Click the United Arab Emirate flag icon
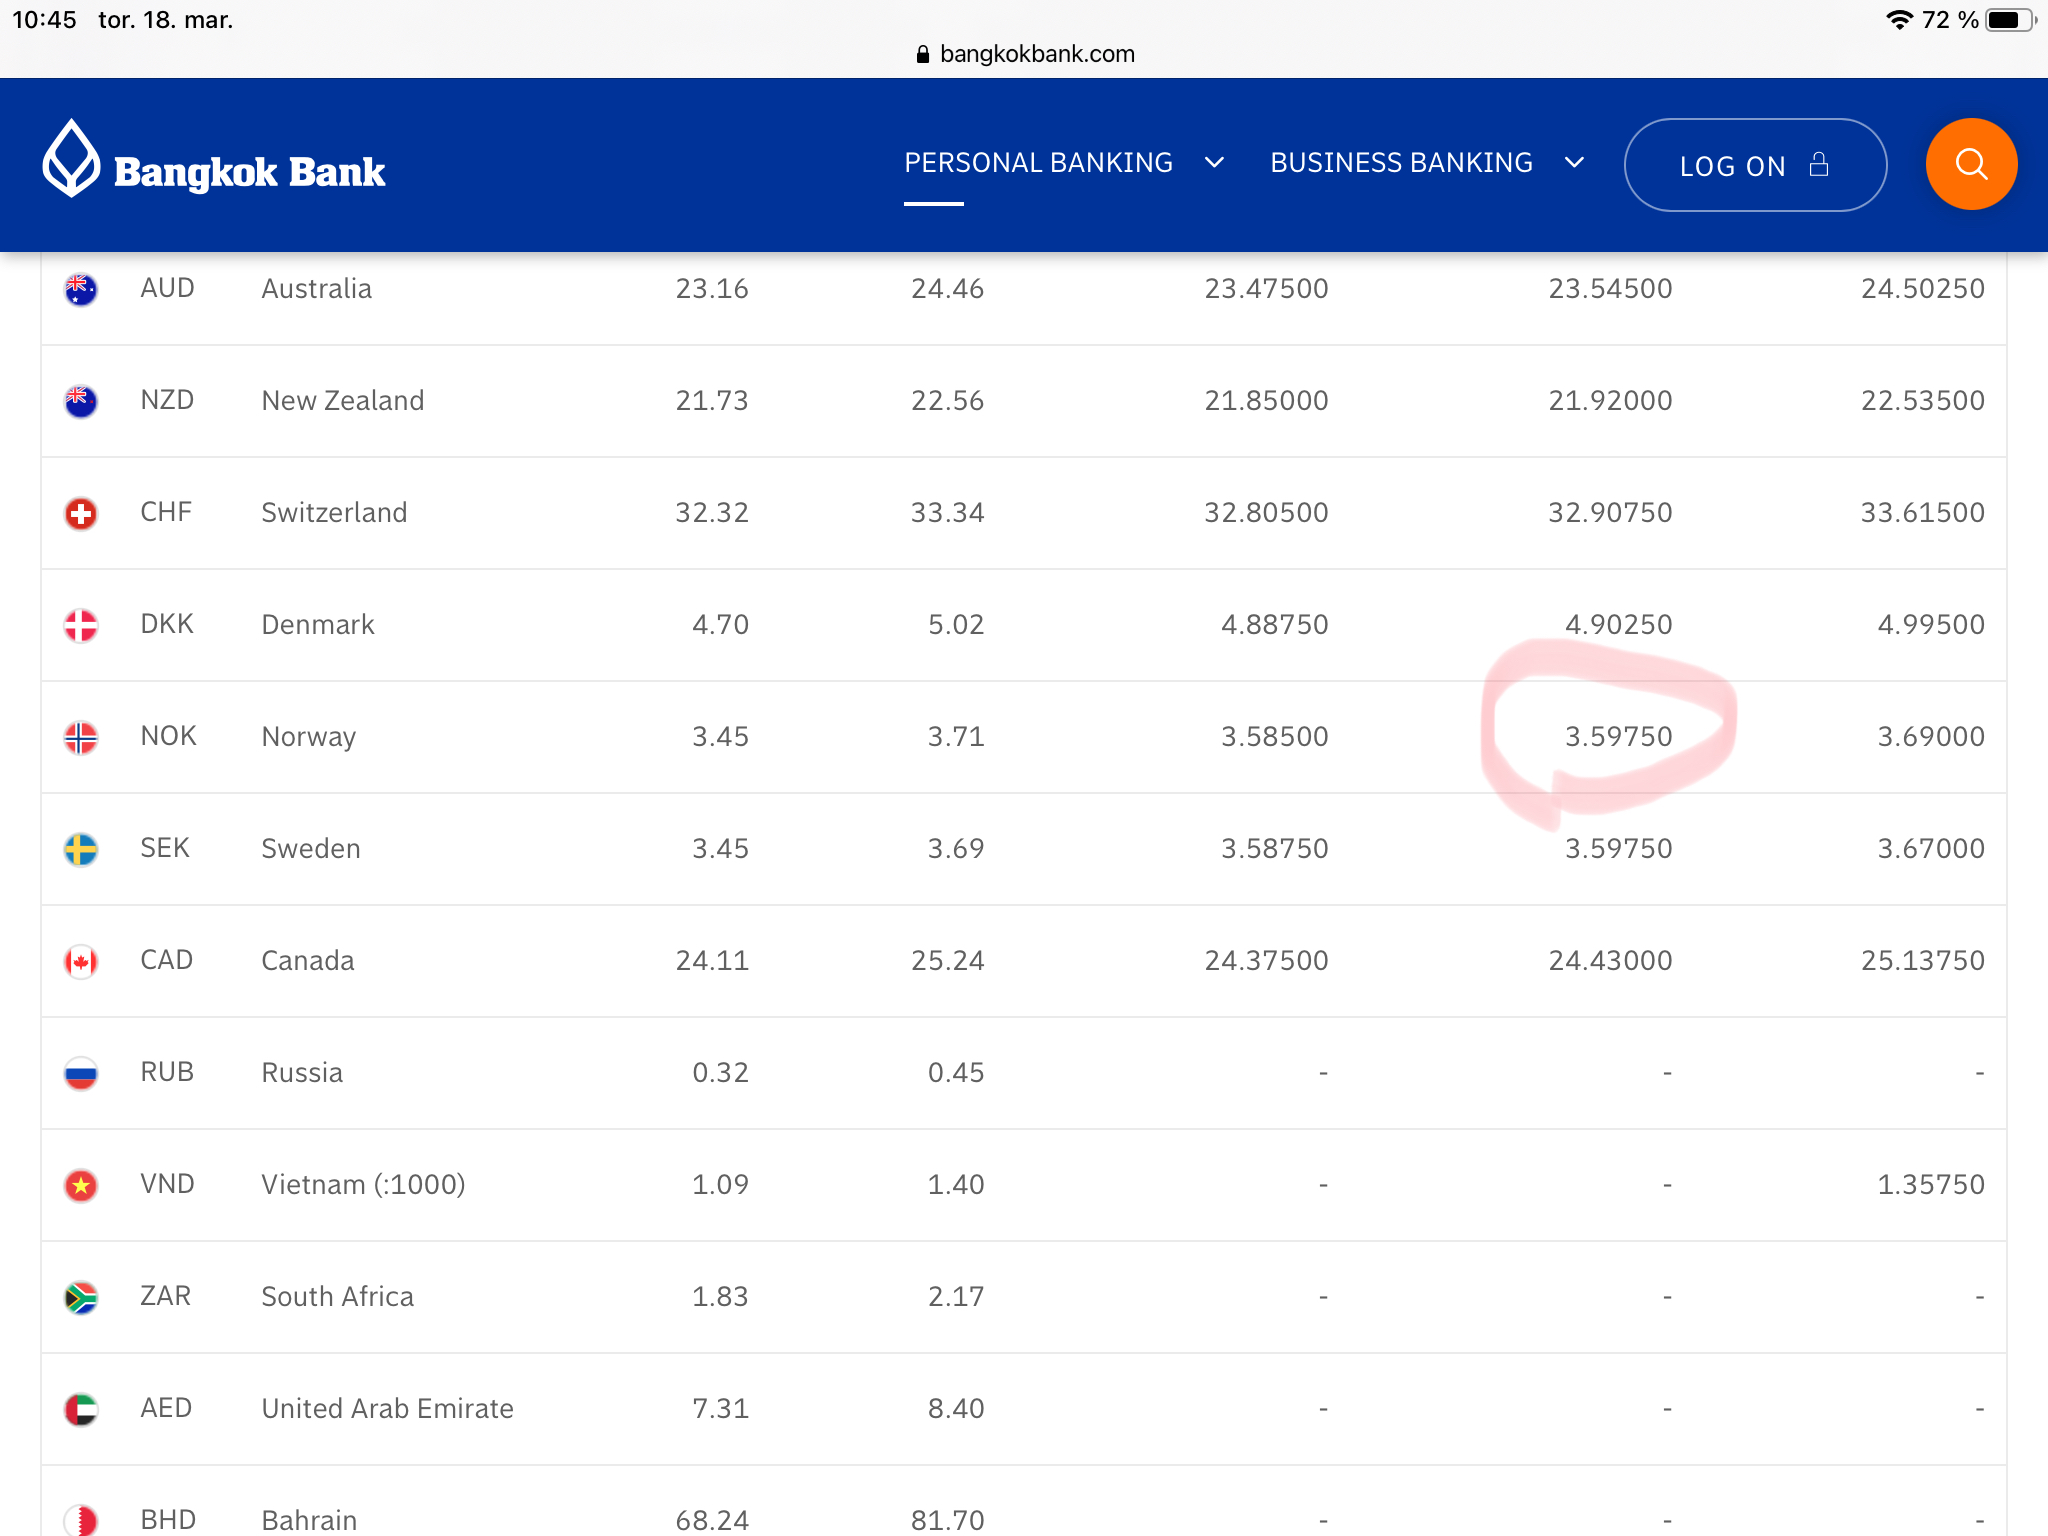This screenshot has width=2048, height=1536. click(x=81, y=1409)
